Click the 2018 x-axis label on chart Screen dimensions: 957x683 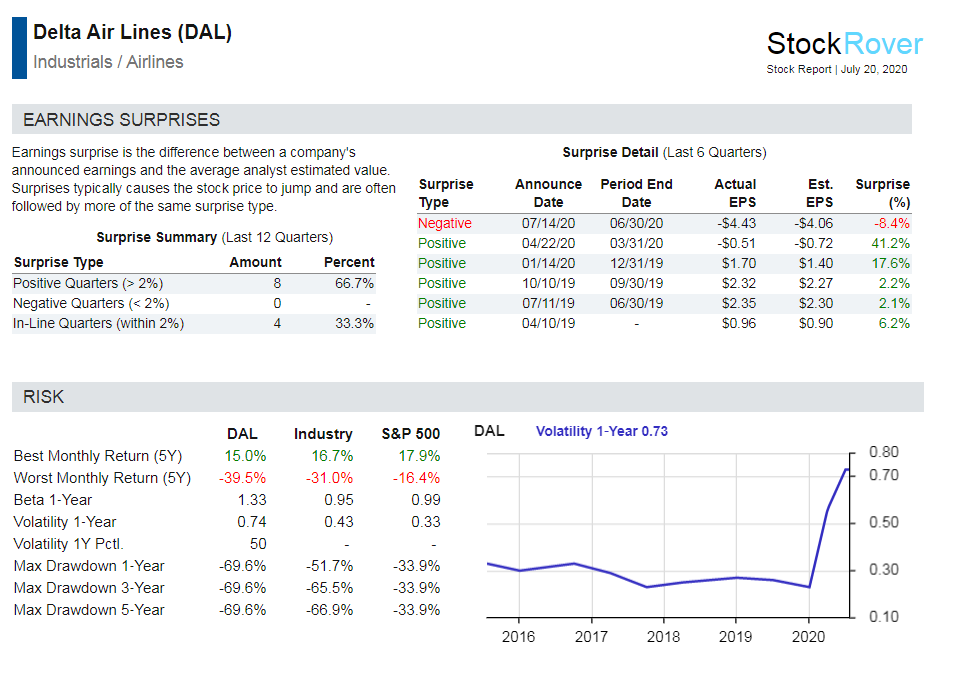click(663, 637)
